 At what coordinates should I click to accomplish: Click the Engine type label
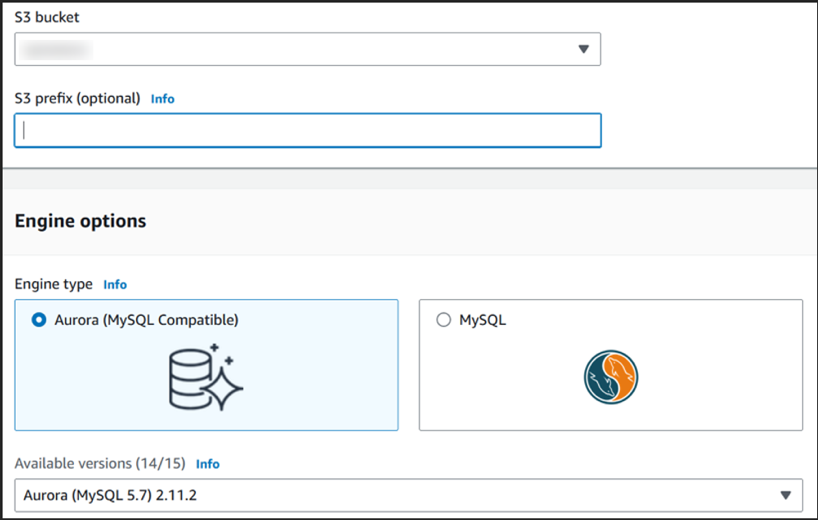(53, 284)
